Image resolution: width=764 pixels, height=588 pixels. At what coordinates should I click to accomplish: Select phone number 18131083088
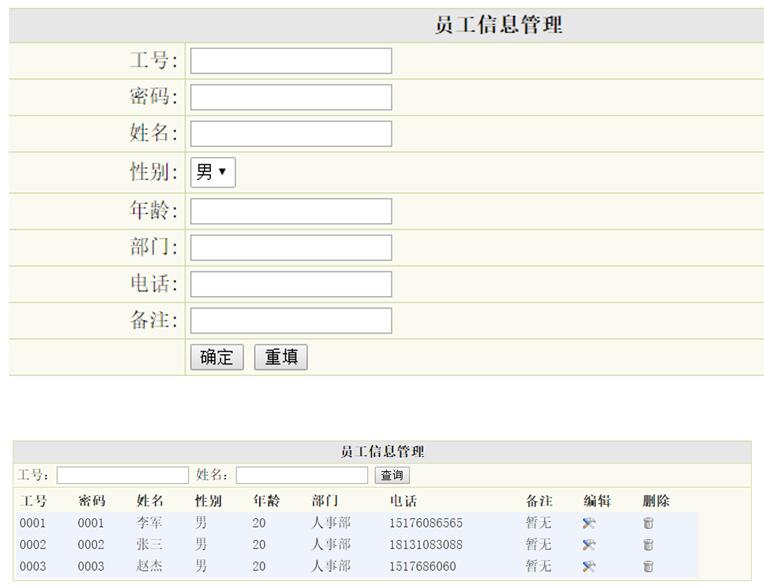425,545
